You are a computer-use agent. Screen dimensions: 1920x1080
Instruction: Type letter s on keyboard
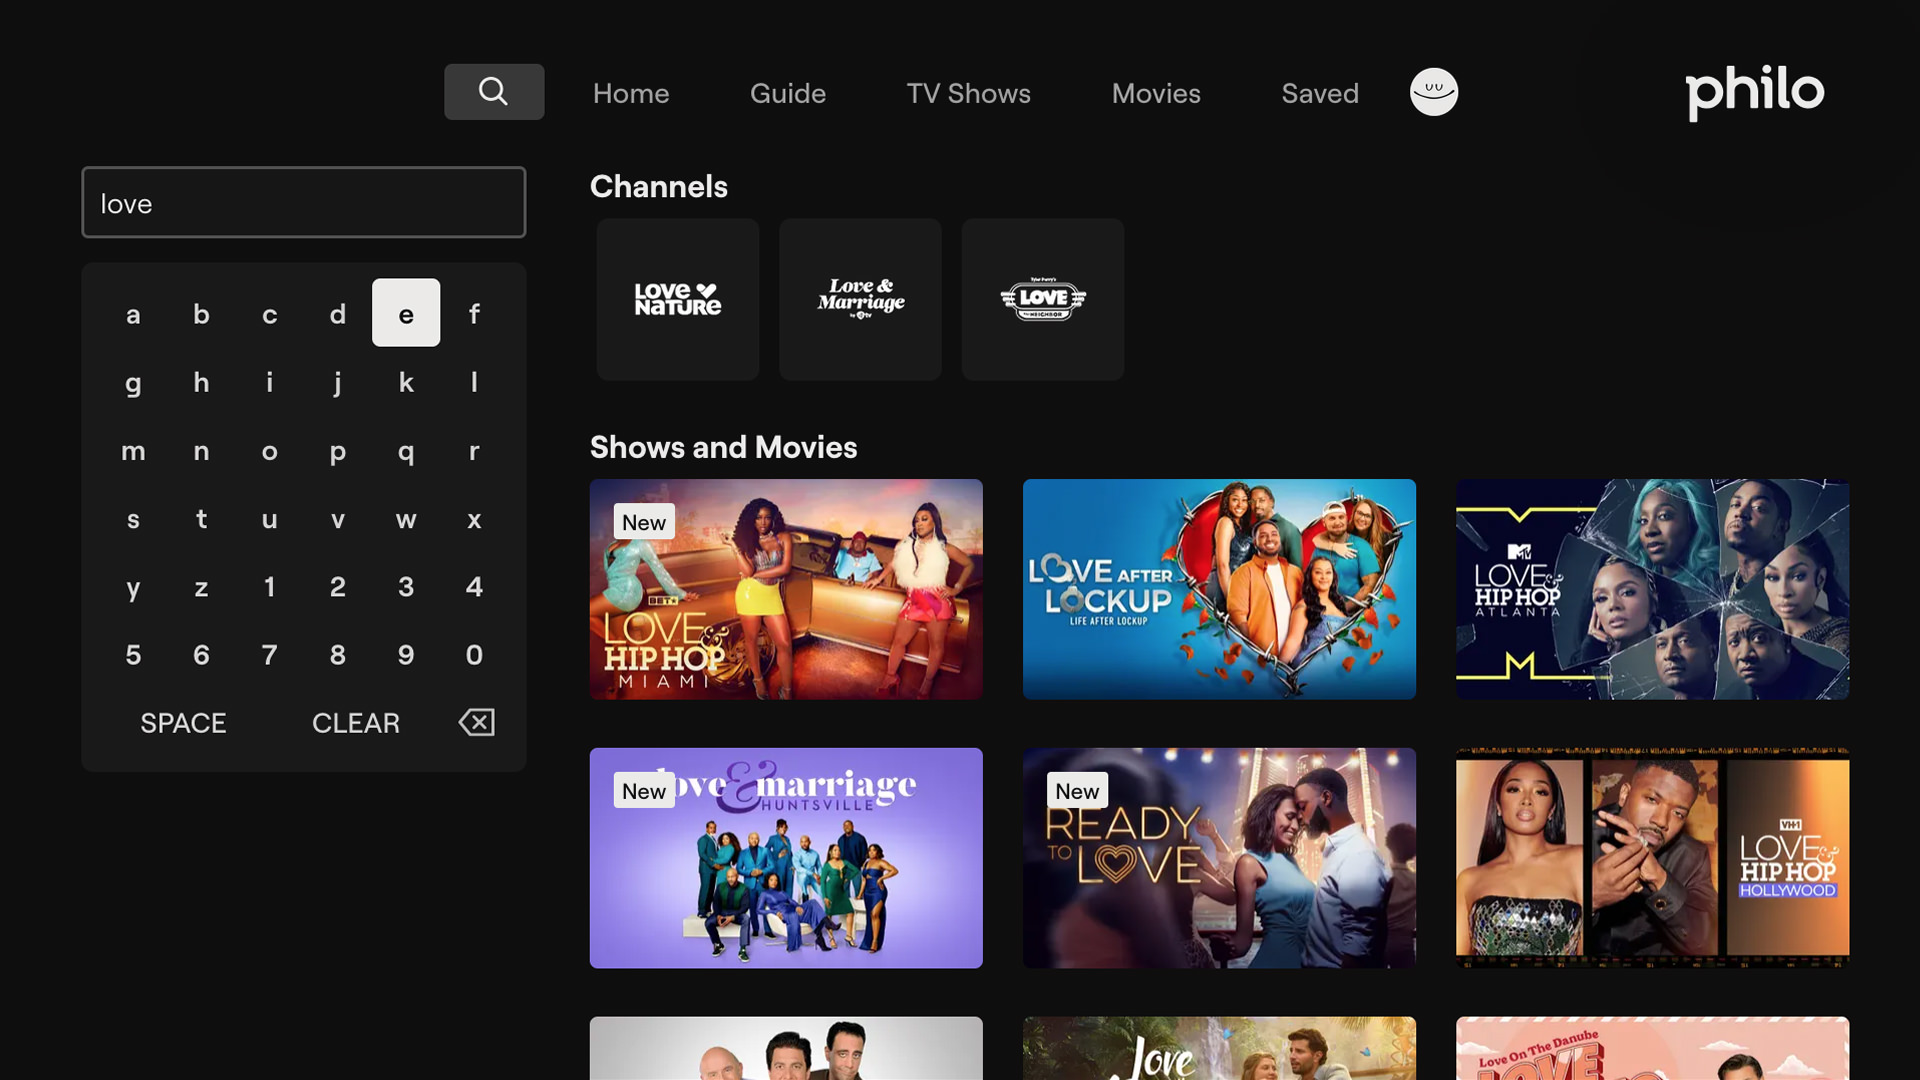133,519
